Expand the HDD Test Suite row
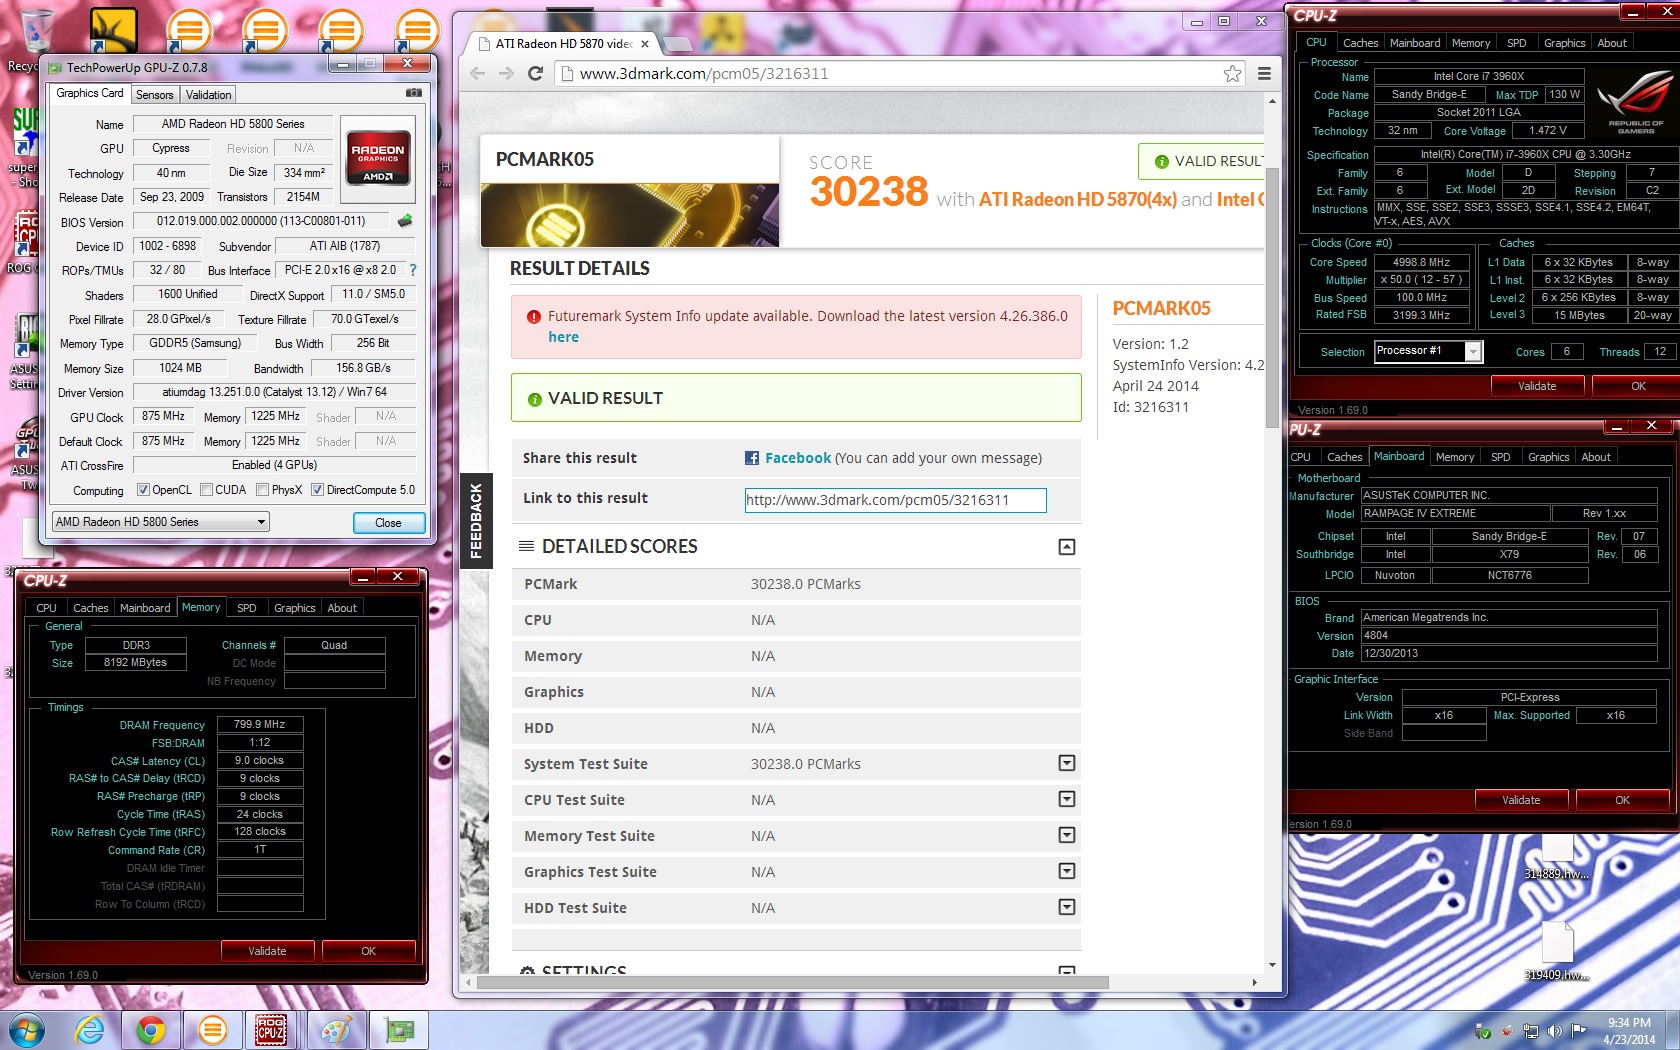The height and width of the screenshot is (1050, 1680). coord(1067,907)
